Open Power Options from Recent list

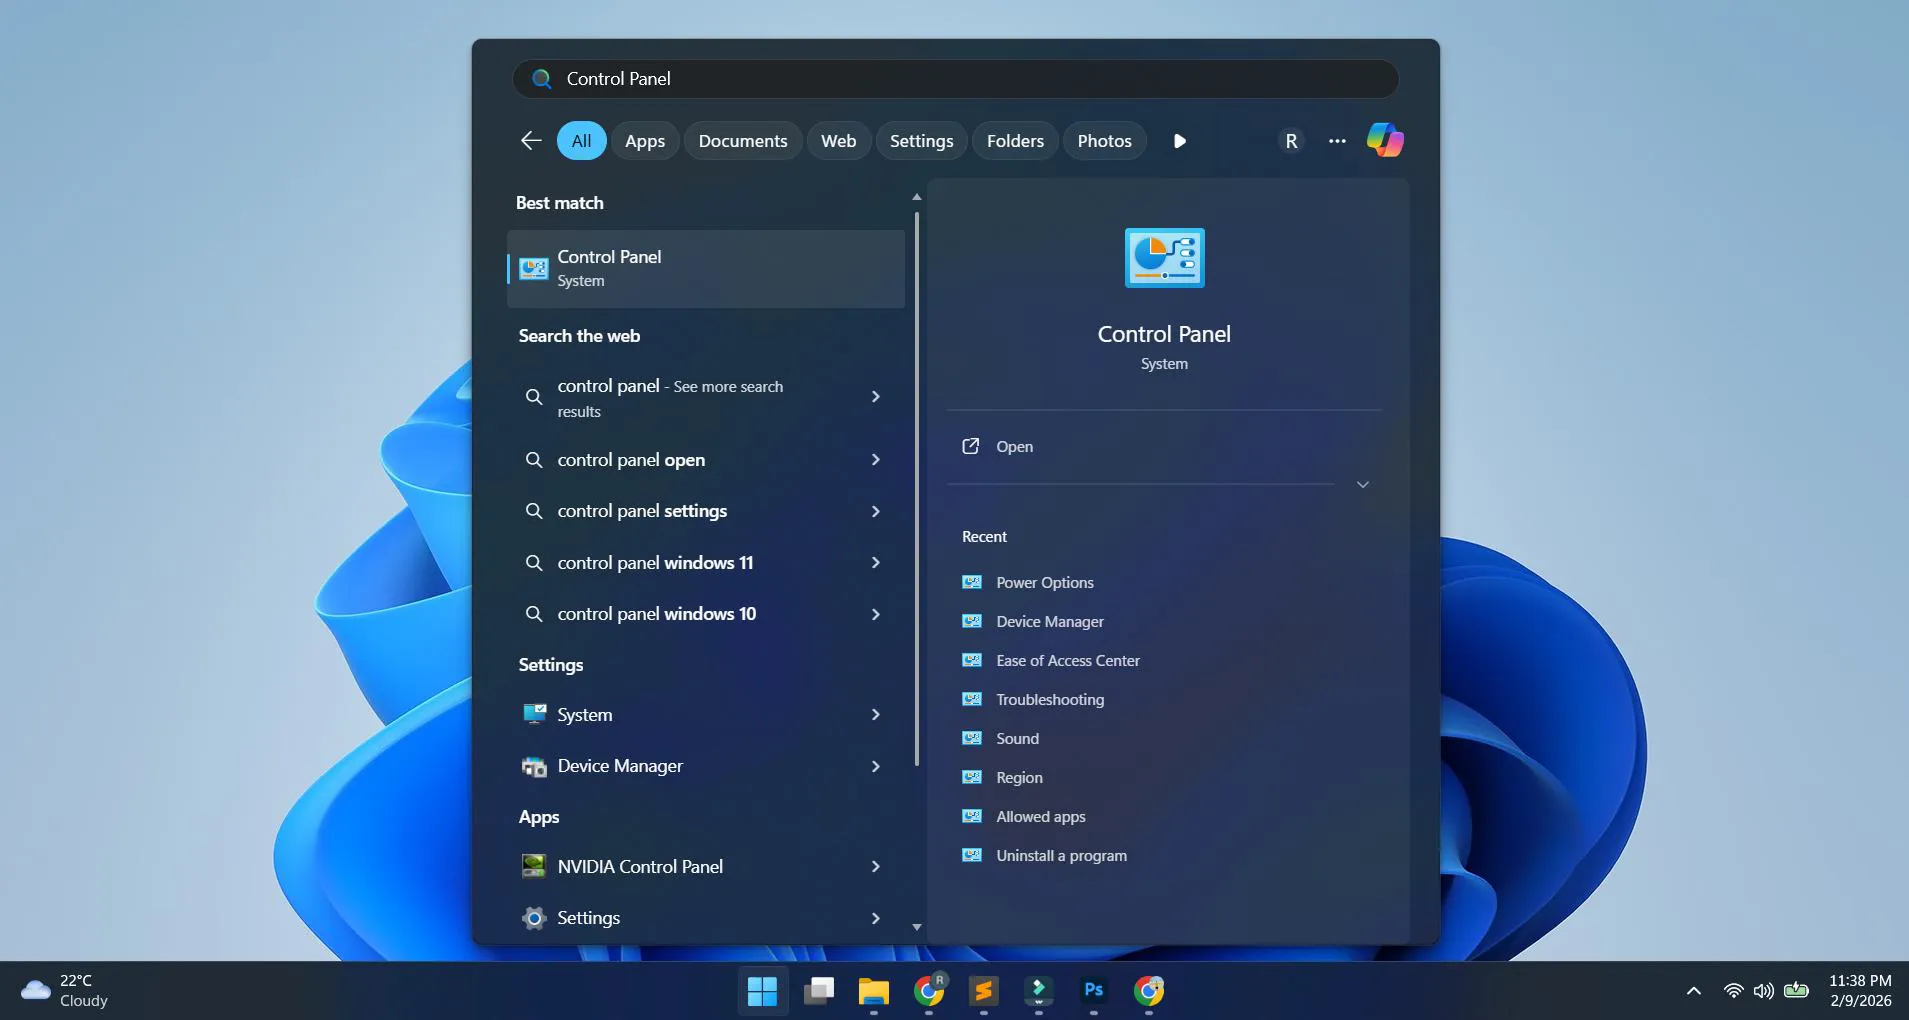coord(1044,582)
